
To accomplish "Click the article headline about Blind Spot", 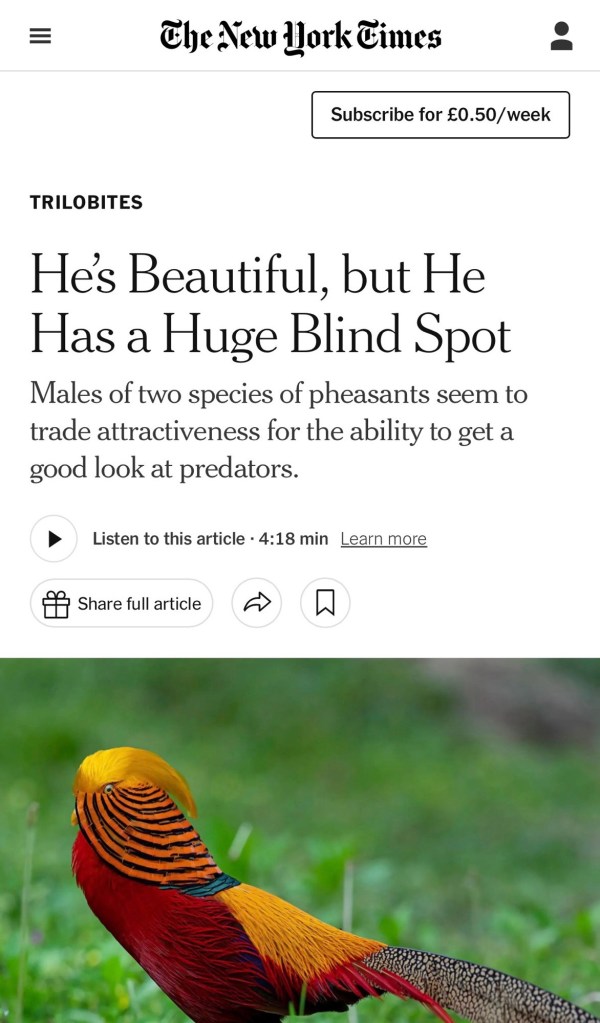I will point(270,304).
